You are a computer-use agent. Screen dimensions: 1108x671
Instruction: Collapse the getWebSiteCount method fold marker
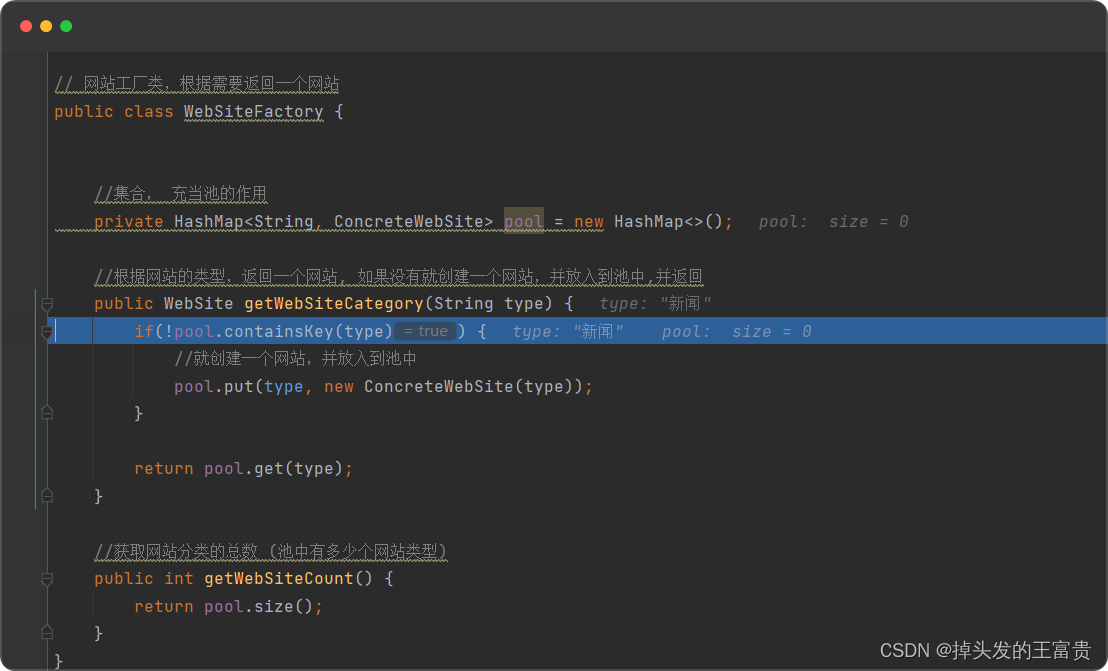tap(47, 579)
